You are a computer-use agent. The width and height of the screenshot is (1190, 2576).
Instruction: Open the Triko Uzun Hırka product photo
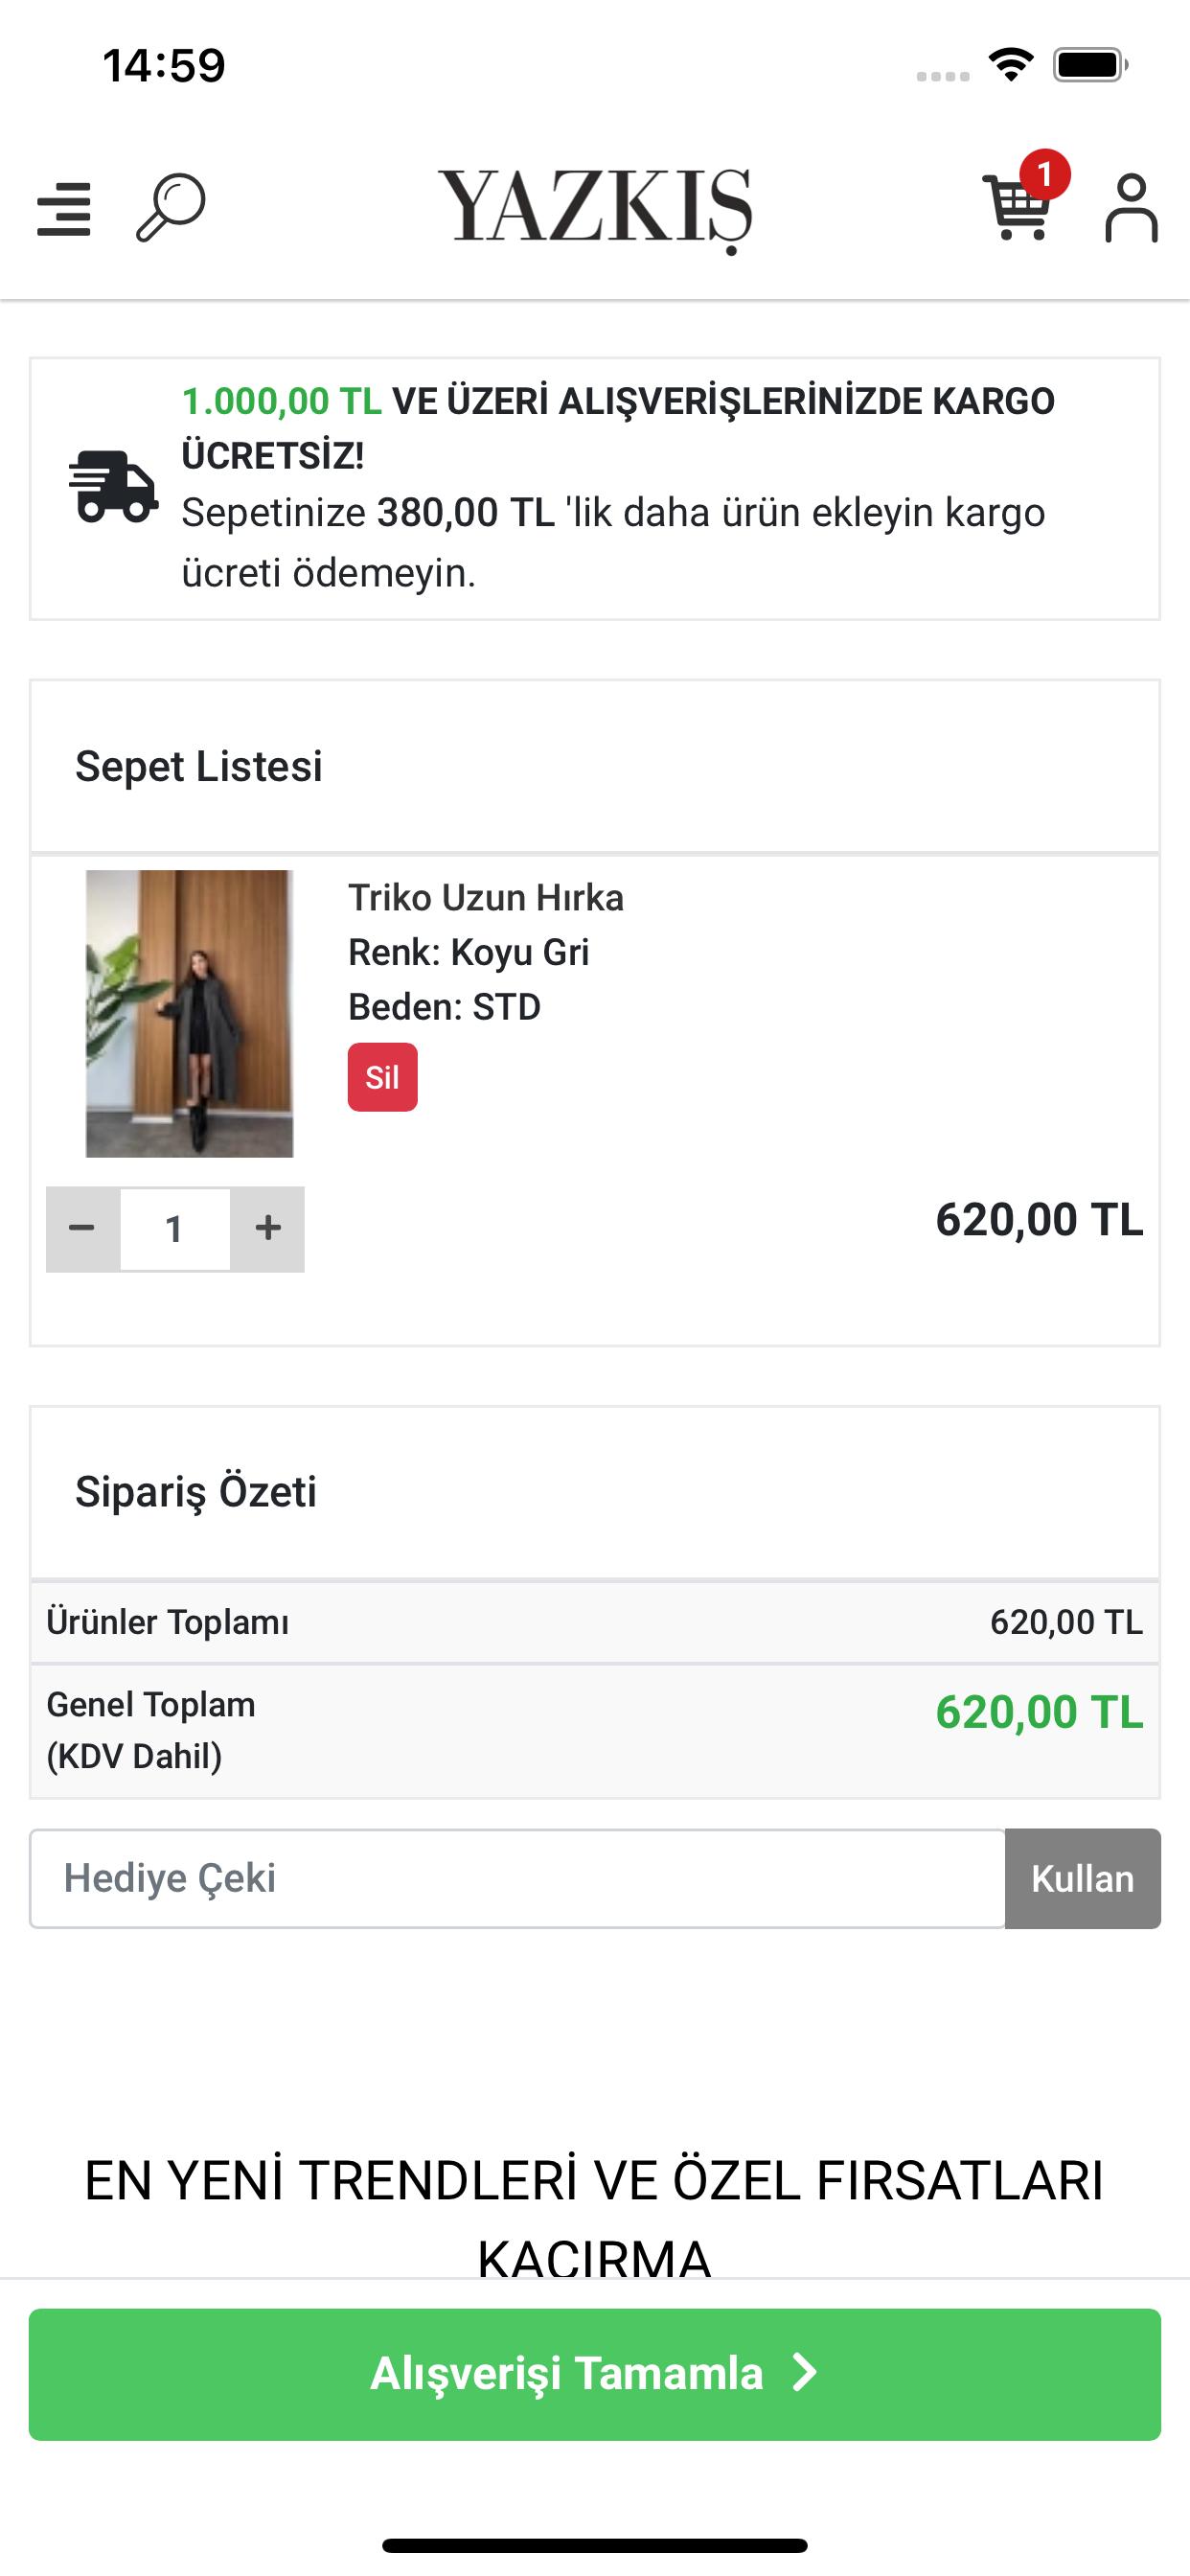click(189, 1014)
